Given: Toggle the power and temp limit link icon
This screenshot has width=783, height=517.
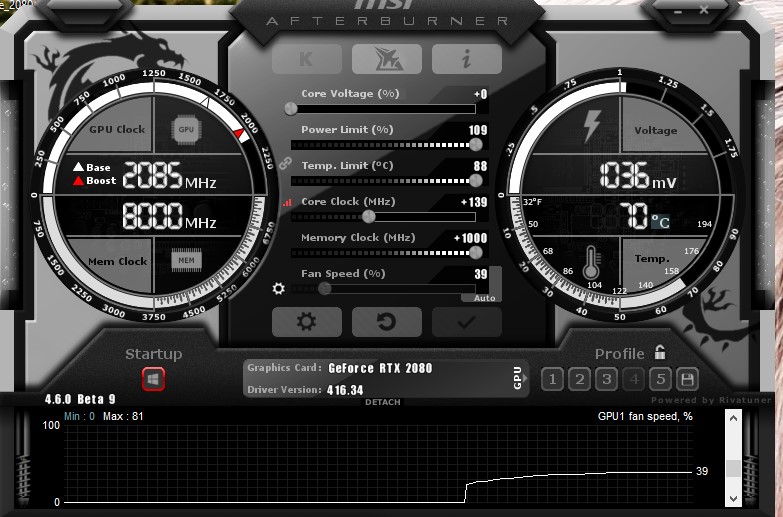Looking at the screenshot, I should tap(285, 163).
